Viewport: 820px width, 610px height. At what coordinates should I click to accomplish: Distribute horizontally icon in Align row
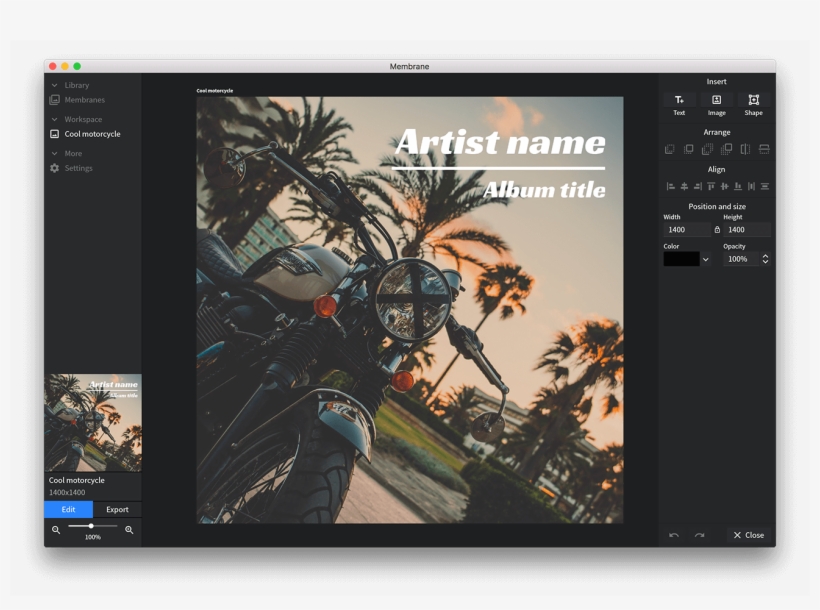pyautogui.click(x=751, y=186)
